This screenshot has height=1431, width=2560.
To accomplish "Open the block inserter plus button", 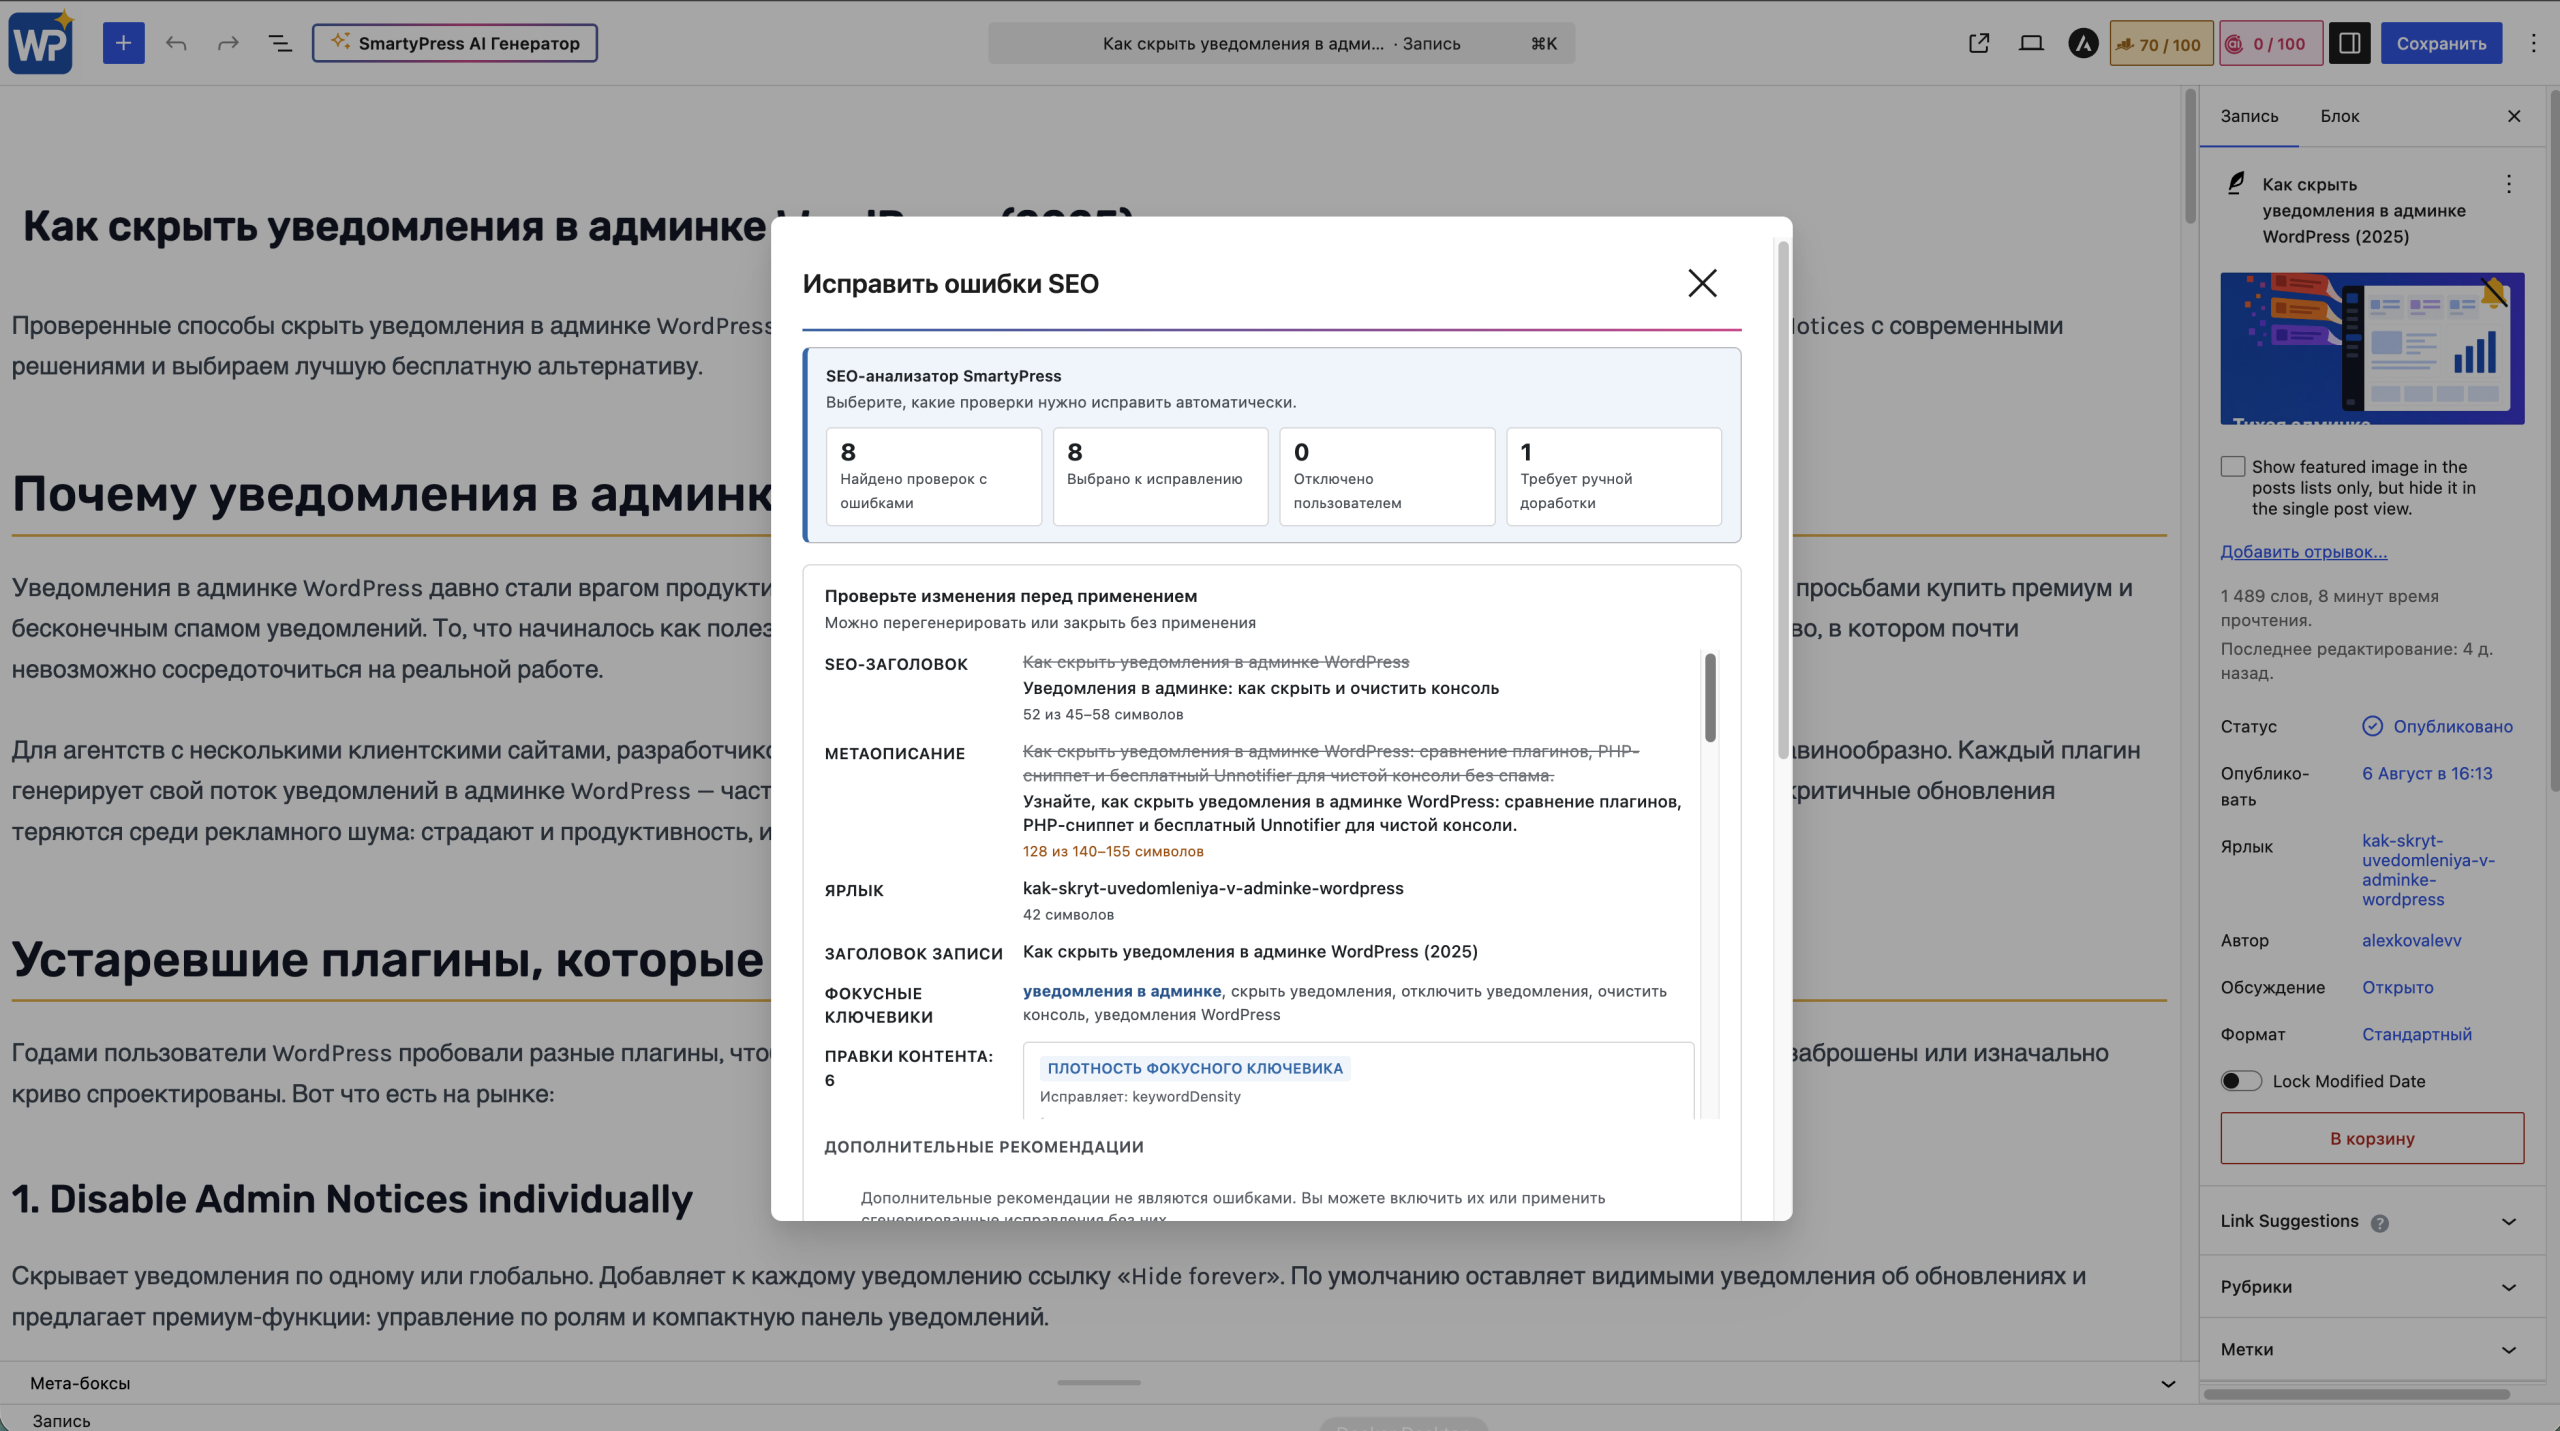I will [x=123, y=43].
